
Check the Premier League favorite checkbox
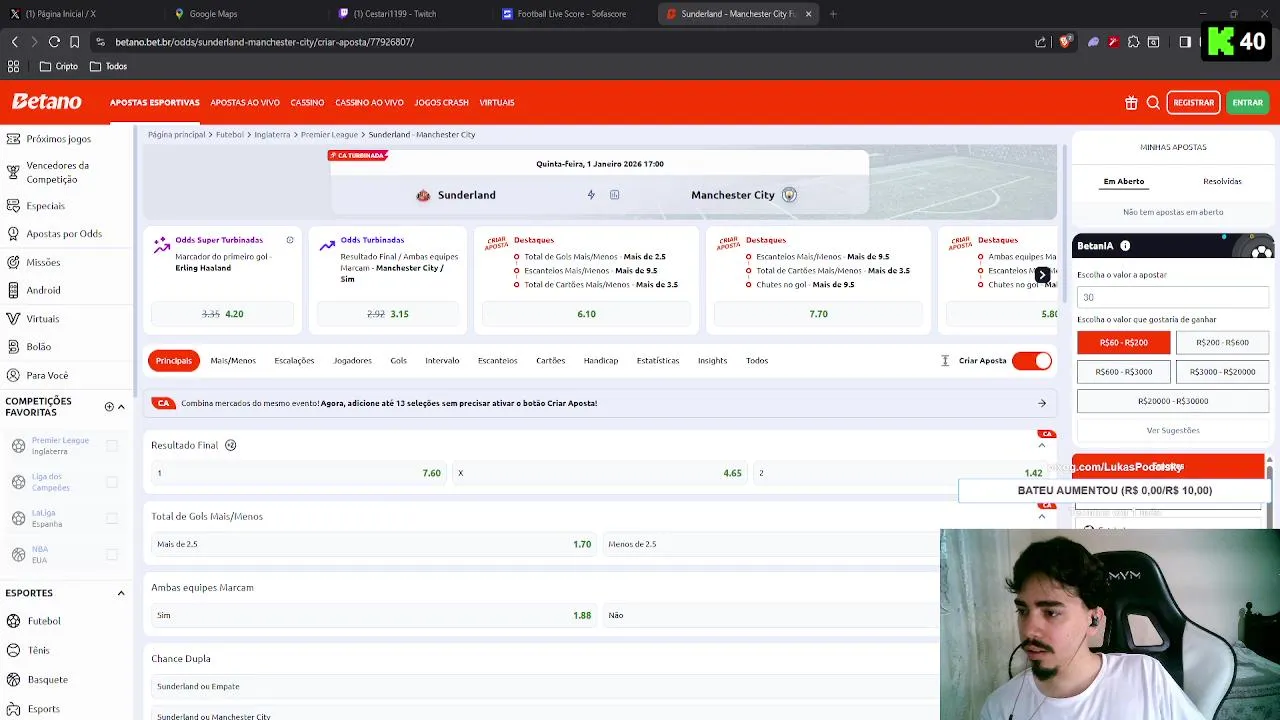pos(112,446)
